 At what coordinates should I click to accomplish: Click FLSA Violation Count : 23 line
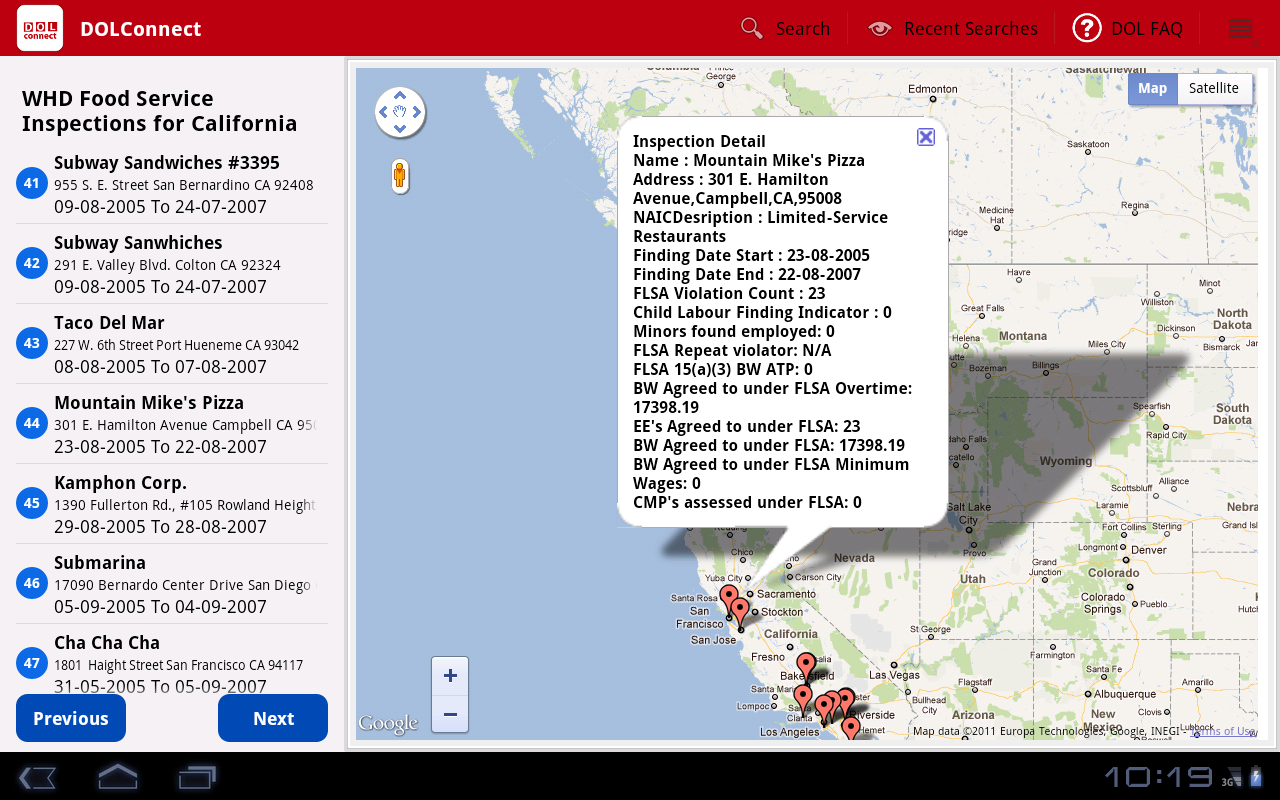click(729, 293)
